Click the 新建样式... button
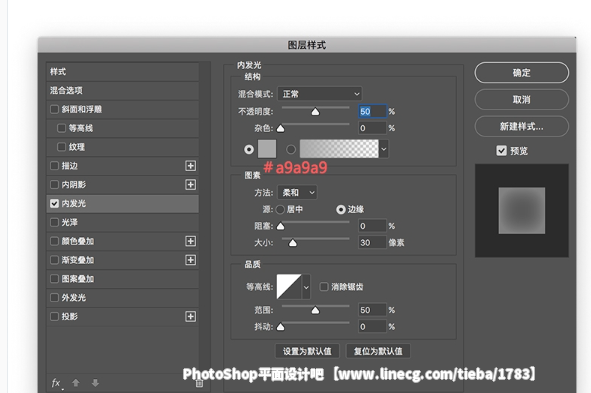The width and height of the screenshot is (591, 393). (522, 126)
